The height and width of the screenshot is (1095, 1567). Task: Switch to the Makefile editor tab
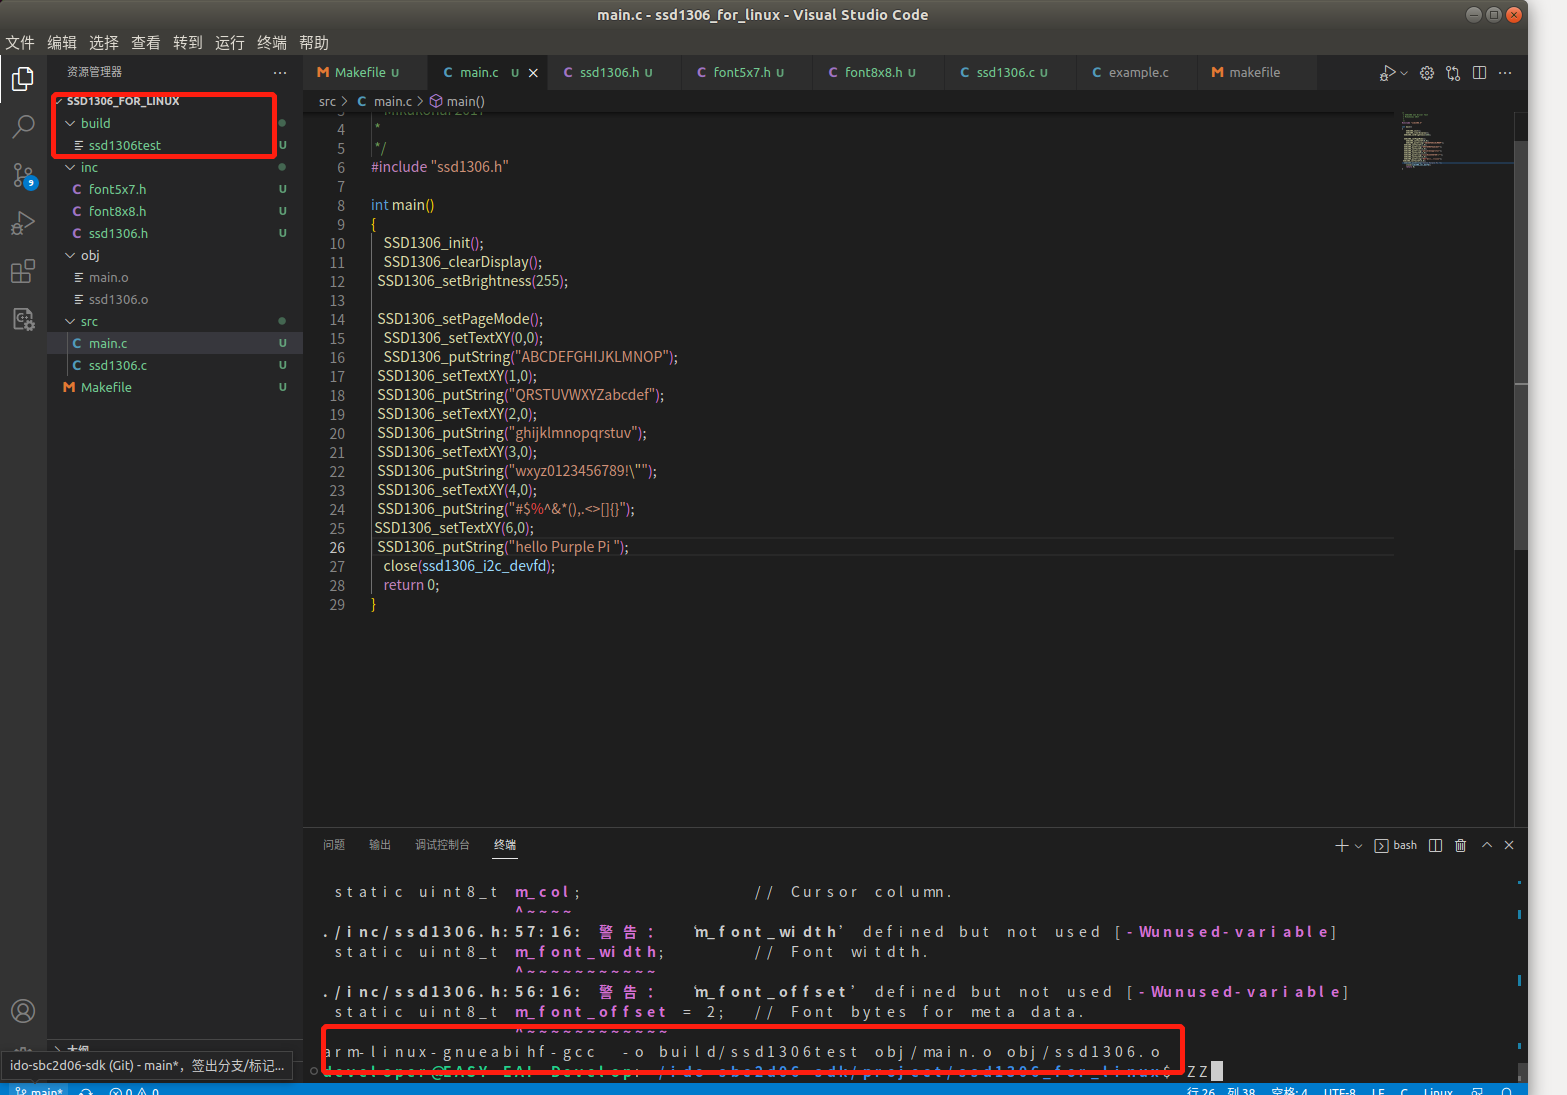coord(365,72)
